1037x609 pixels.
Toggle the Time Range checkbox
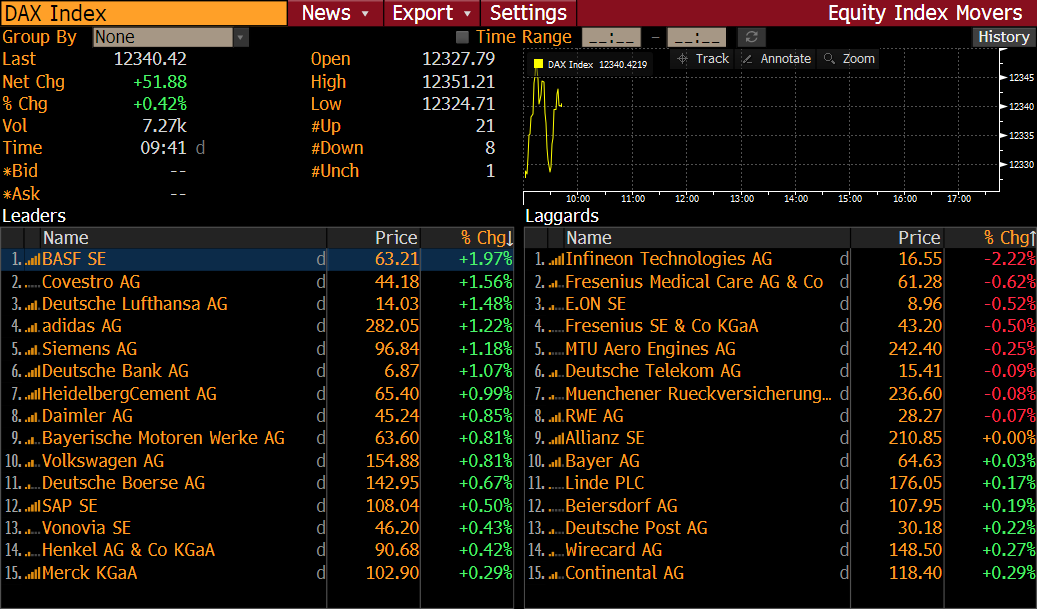coord(462,37)
